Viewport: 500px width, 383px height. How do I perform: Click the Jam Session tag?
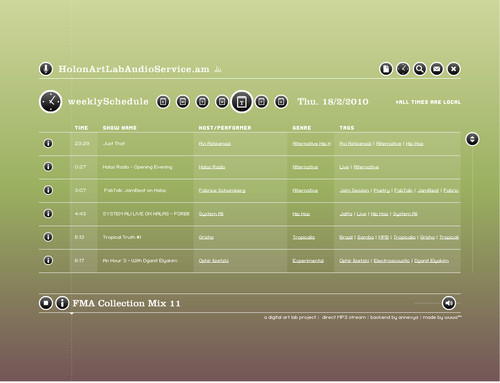pos(354,190)
